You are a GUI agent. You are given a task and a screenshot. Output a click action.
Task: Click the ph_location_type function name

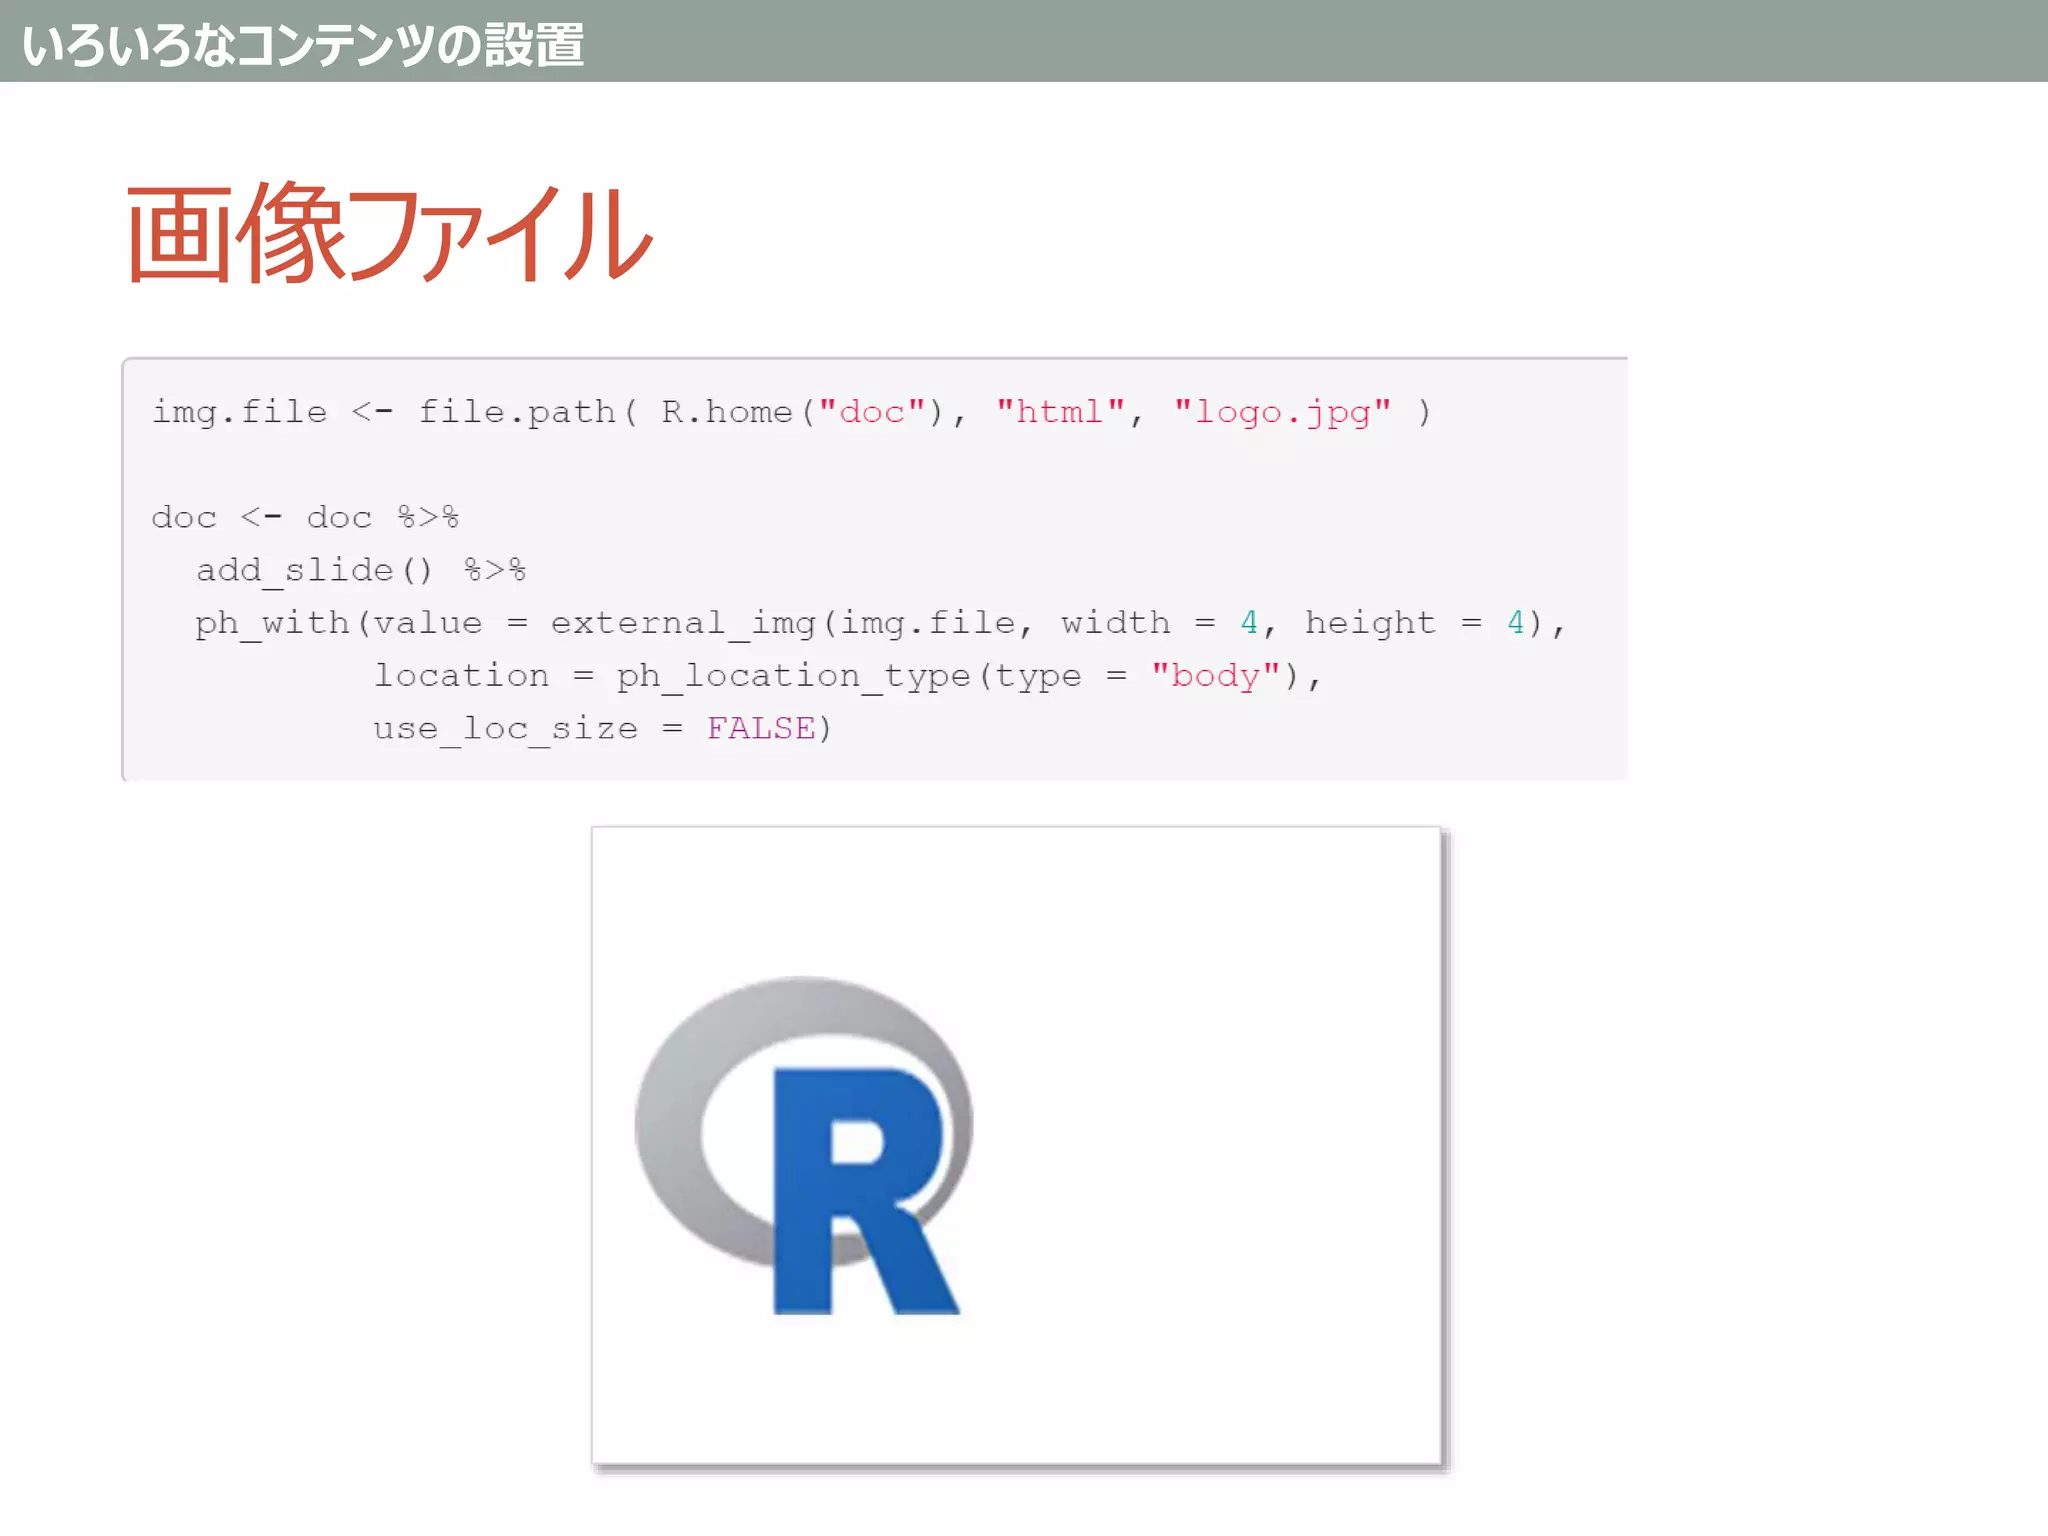(x=793, y=676)
